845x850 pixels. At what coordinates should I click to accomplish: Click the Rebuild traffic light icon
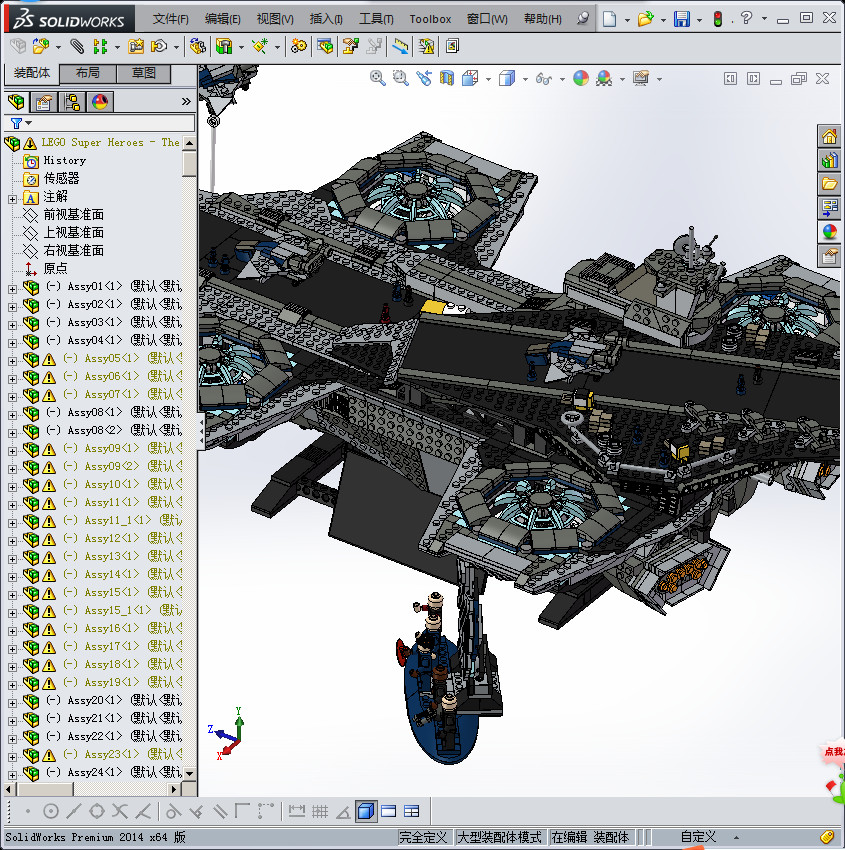pos(718,19)
